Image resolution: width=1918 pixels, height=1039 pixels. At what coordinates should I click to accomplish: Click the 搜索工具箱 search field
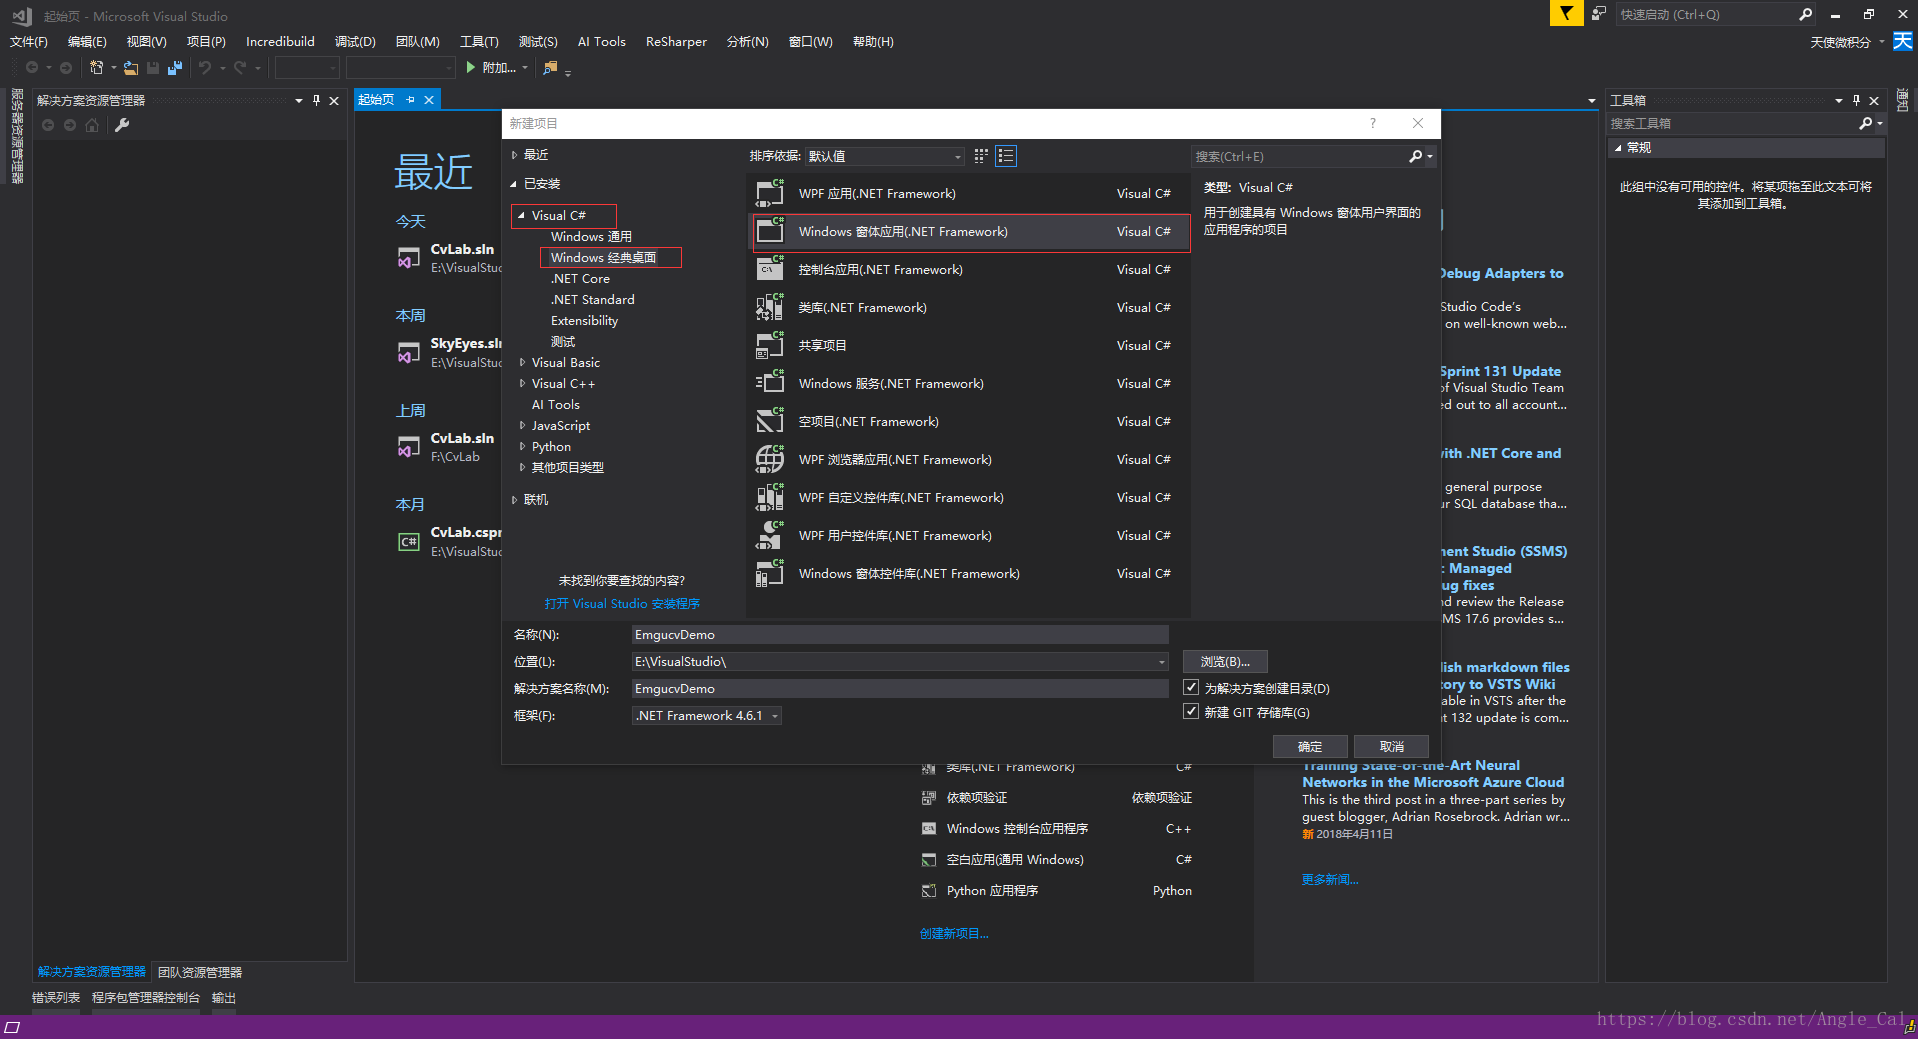pyautogui.click(x=1732, y=123)
